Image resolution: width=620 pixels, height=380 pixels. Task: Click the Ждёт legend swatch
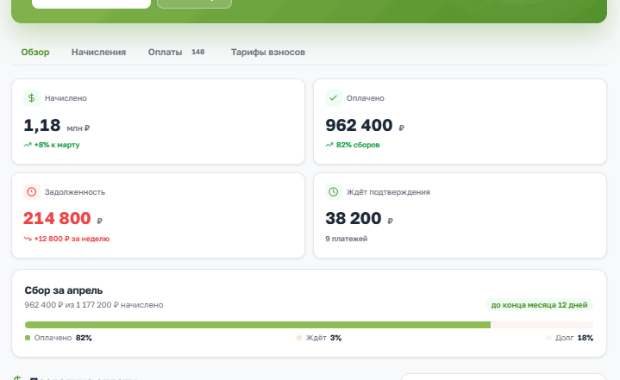pos(299,338)
